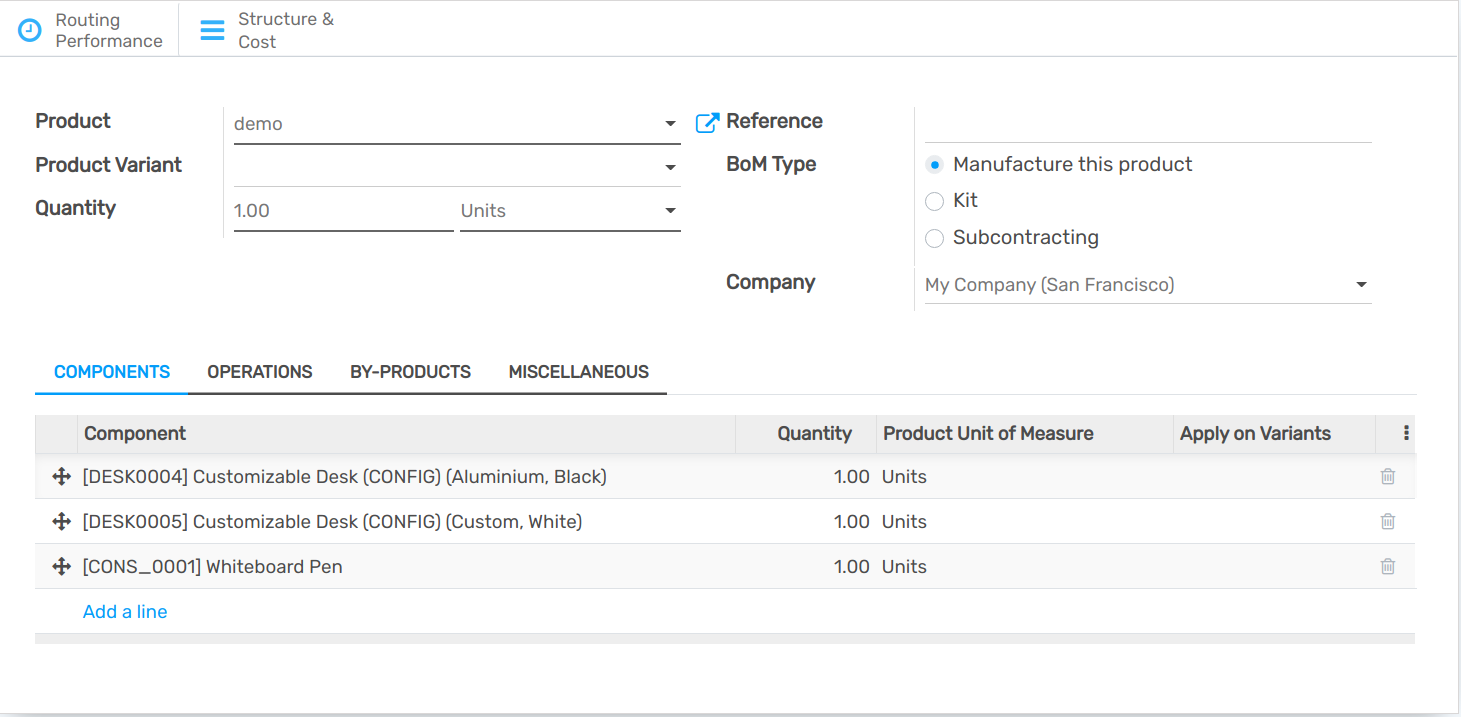1461x717 pixels.
Task: Expand the Product dropdown
Action: [670, 124]
